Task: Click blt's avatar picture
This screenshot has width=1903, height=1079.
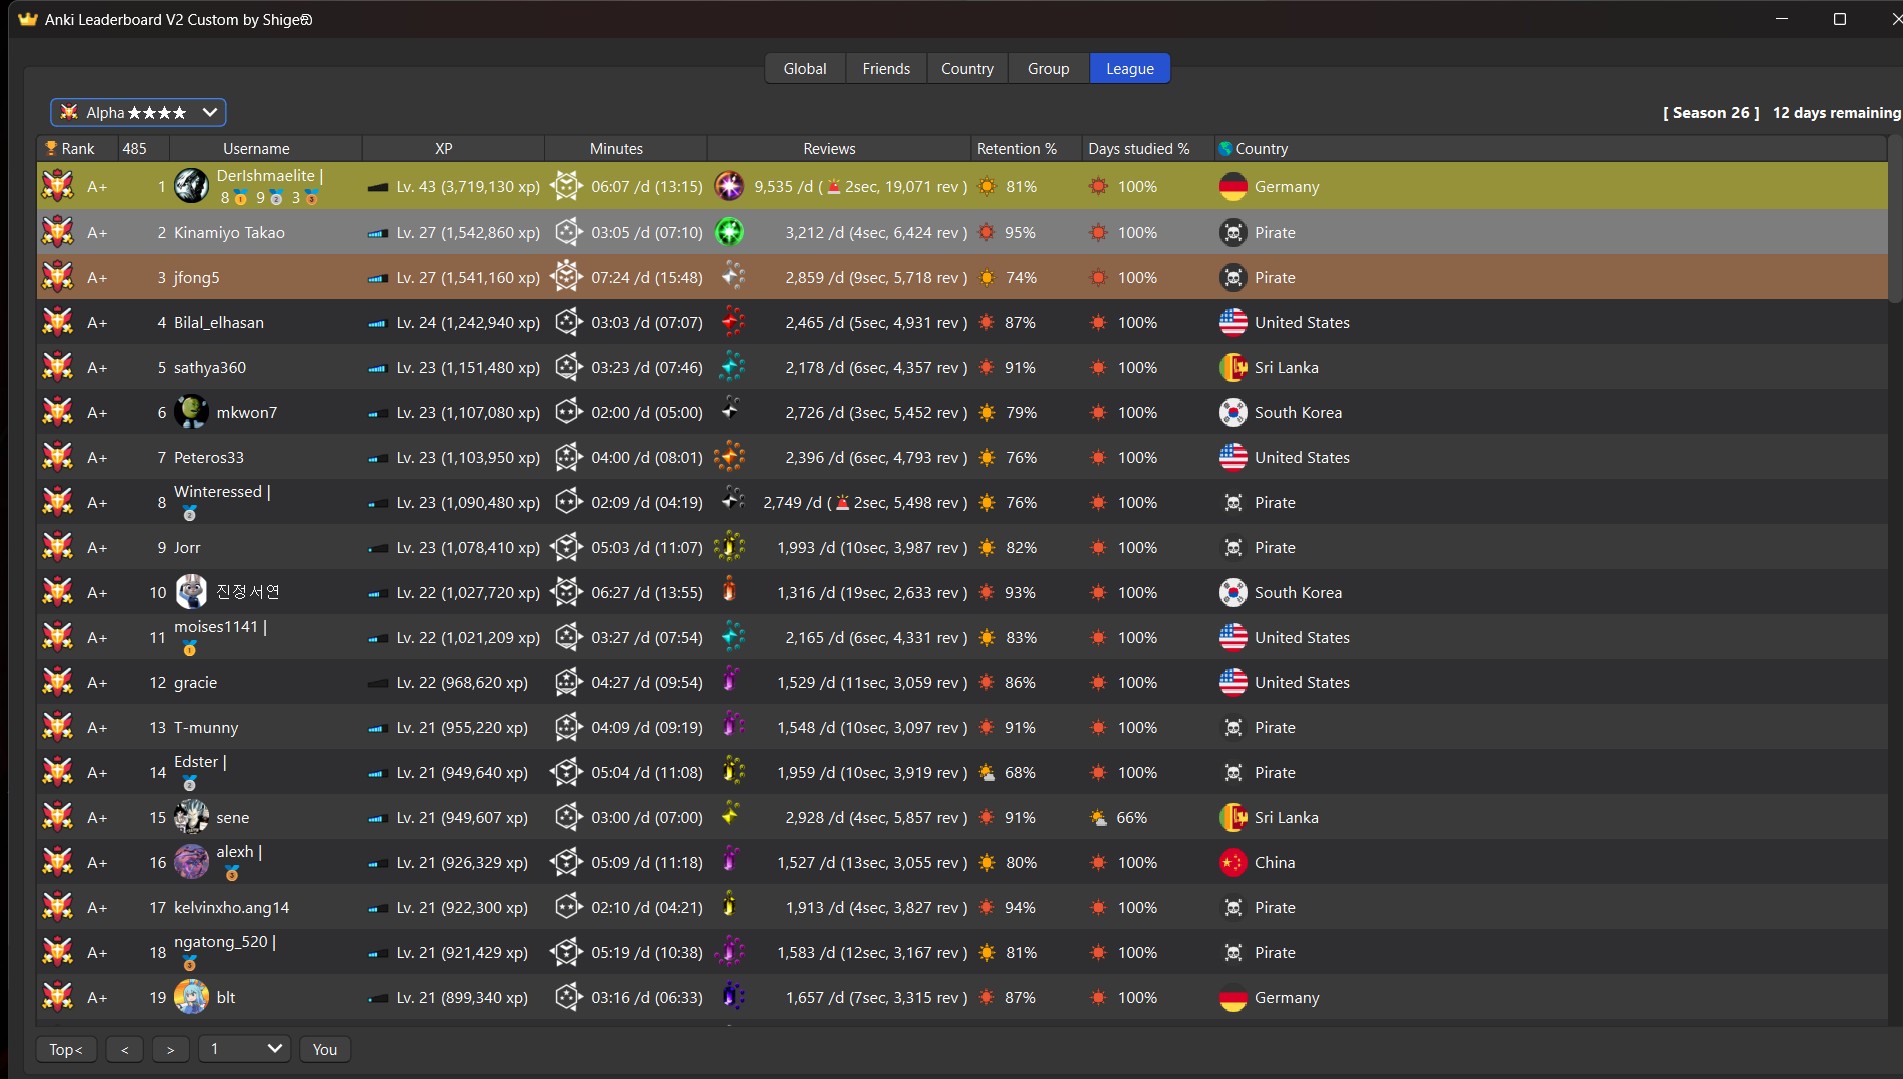Action: [x=191, y=997]
